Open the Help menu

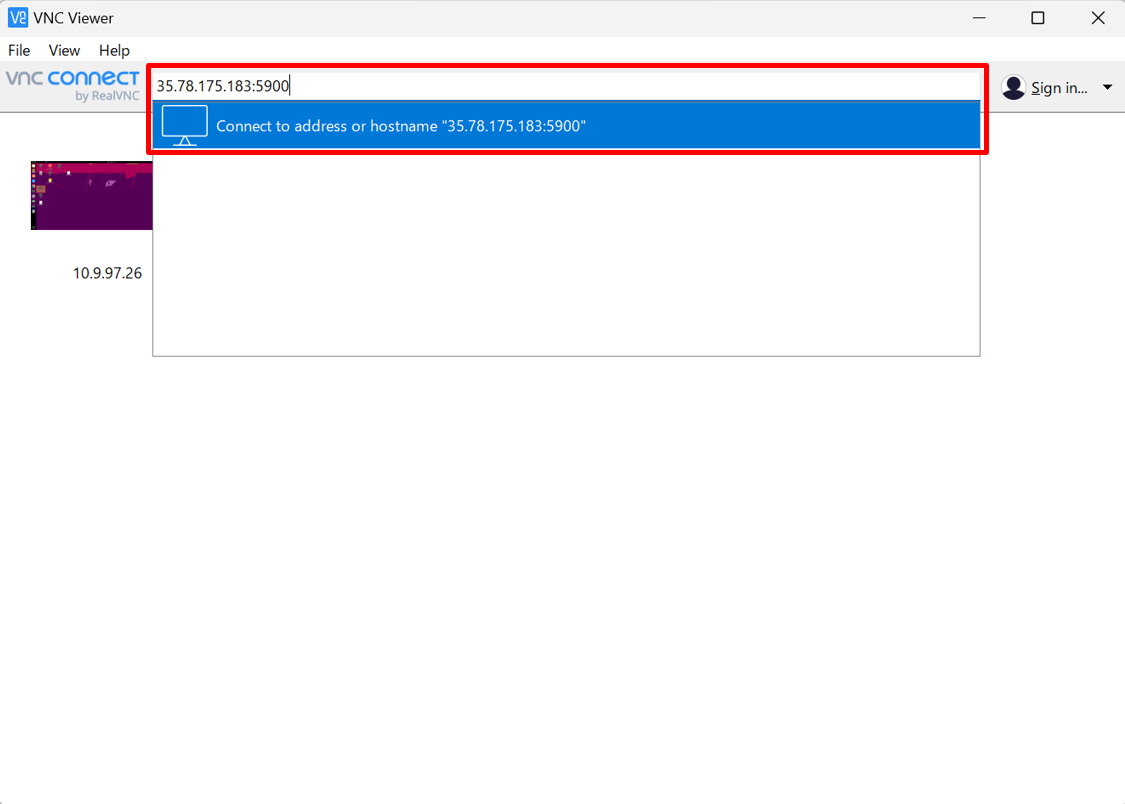pyautogui.click(x=114, y=50)
